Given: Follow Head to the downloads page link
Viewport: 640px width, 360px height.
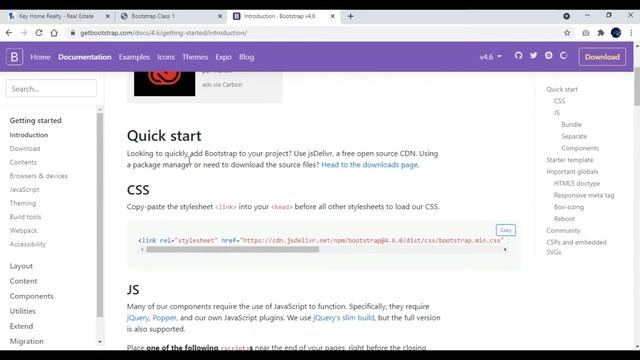Looking at the screenshot, I should (369, 165).
